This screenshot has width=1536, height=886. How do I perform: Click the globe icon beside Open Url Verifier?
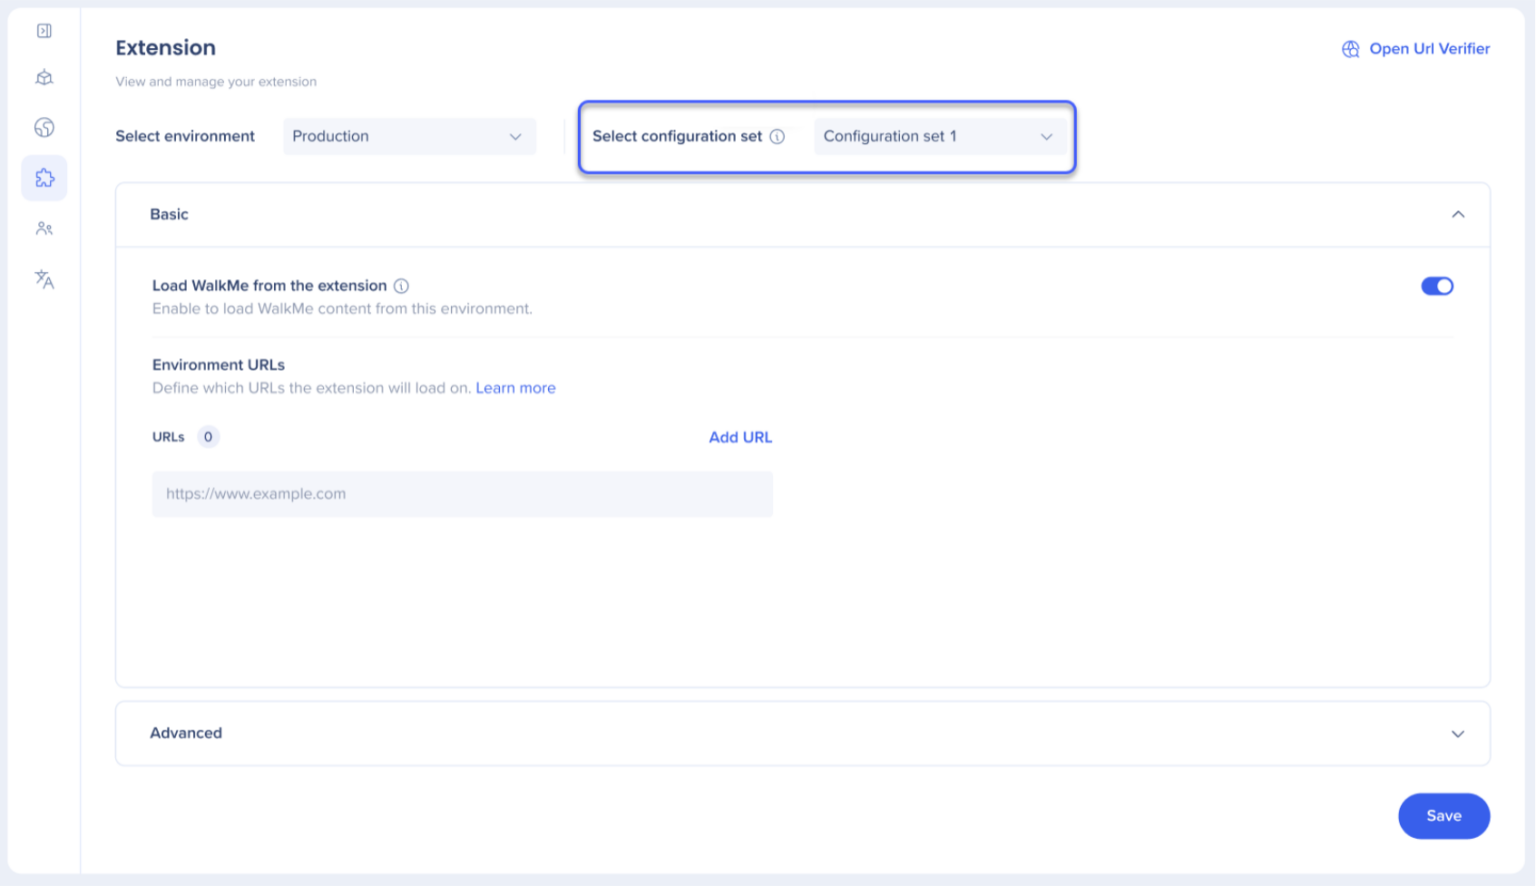coord(1350,48)
